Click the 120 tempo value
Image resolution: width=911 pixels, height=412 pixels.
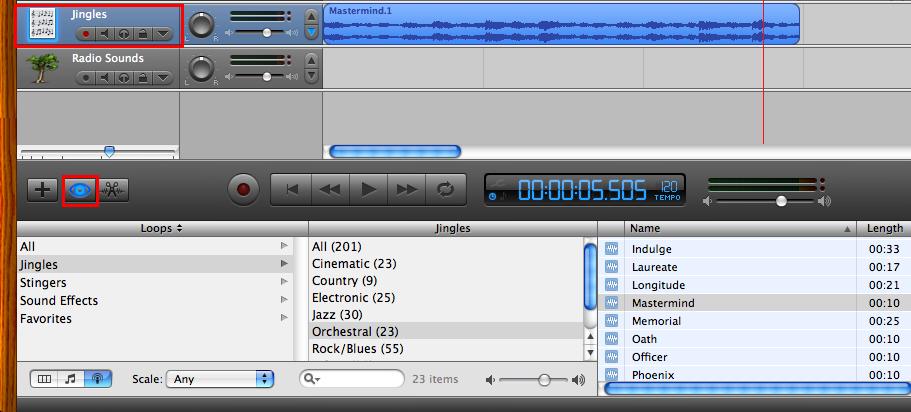point(669,187)
